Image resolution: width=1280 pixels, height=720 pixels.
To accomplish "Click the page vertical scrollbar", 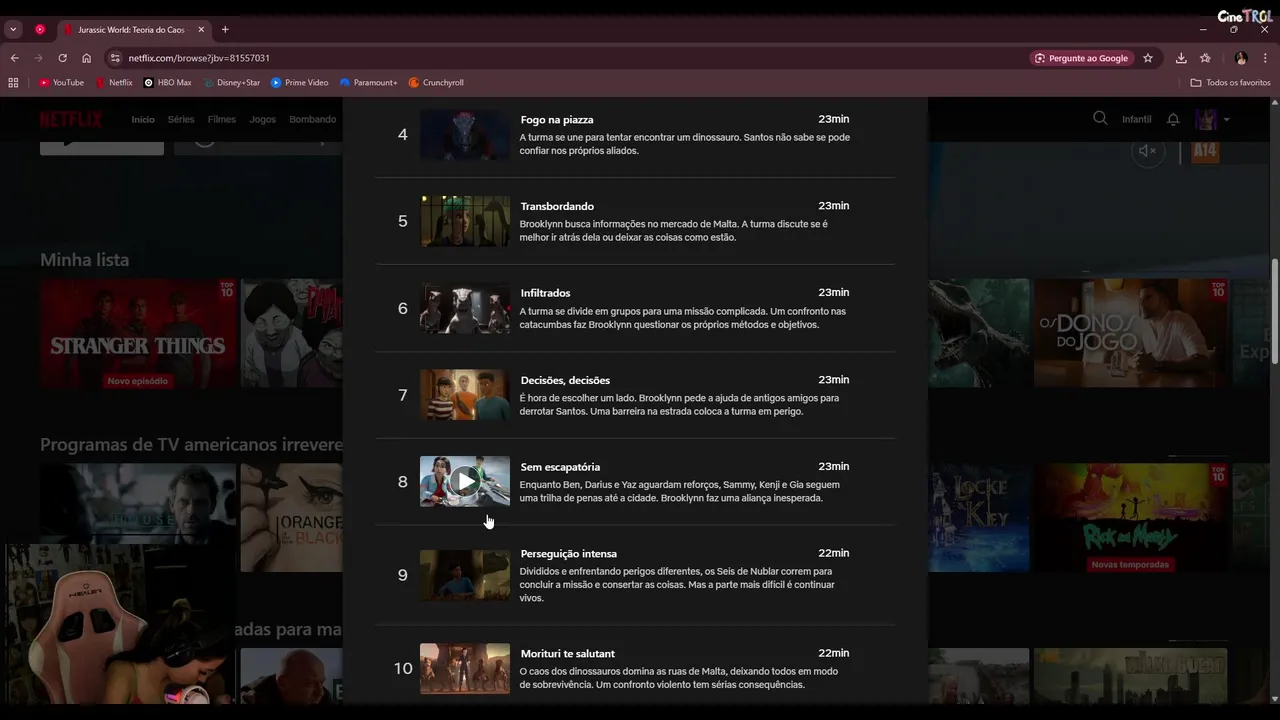I will (x=1274, y=312).
